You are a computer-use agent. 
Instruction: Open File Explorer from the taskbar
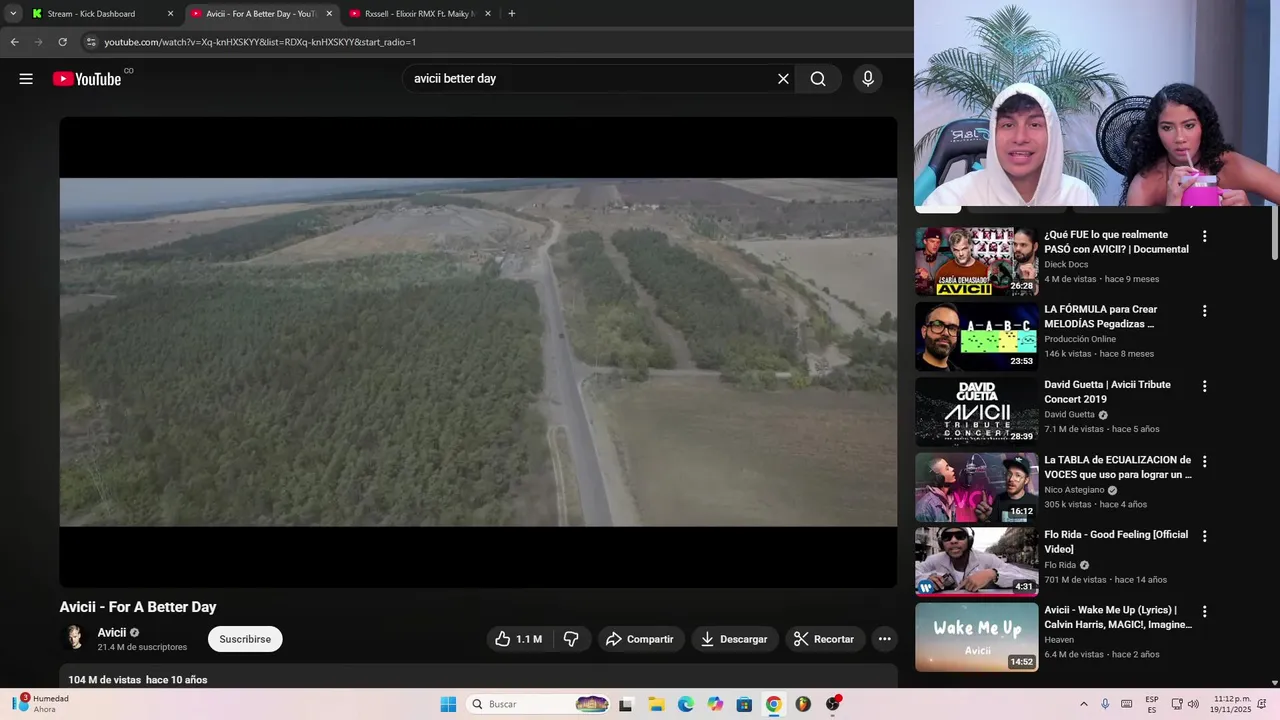coord(656,704)
